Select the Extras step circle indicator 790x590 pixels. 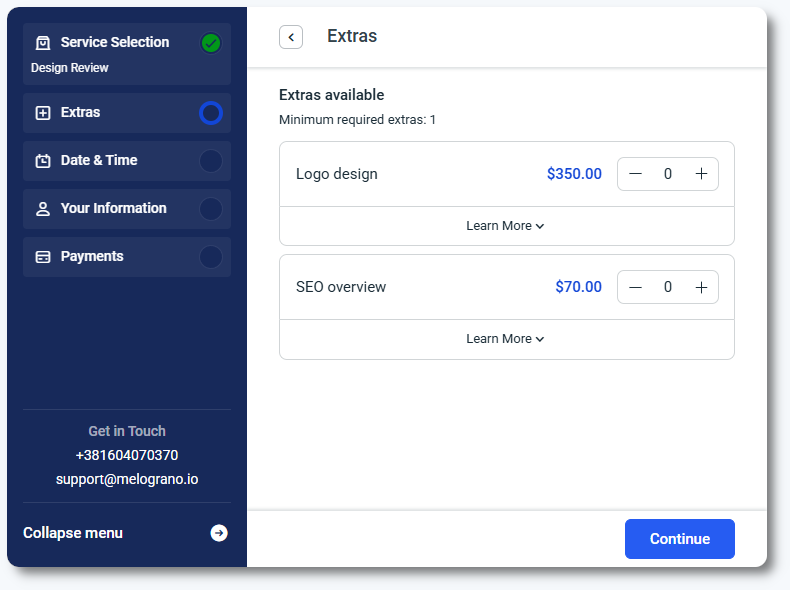coord(210,113)
